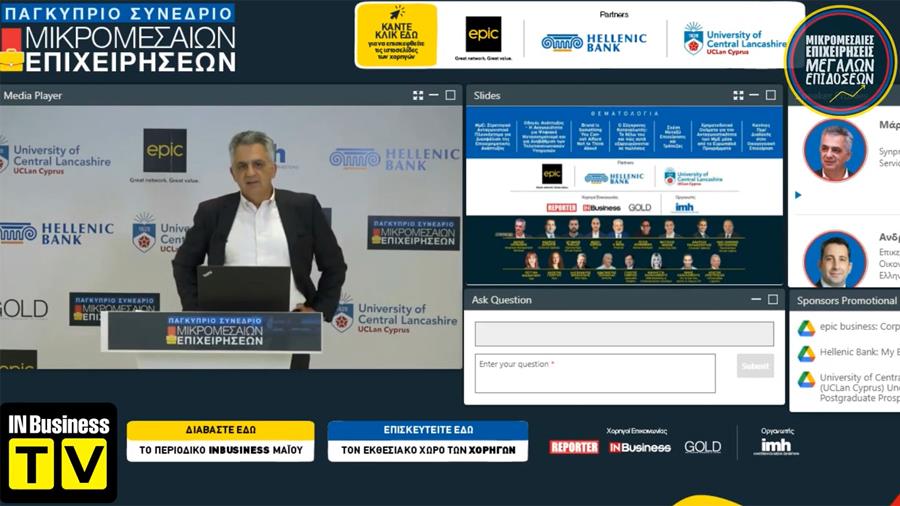
Task: Click the 'Enter your question' text field
Action: [595, 373]
